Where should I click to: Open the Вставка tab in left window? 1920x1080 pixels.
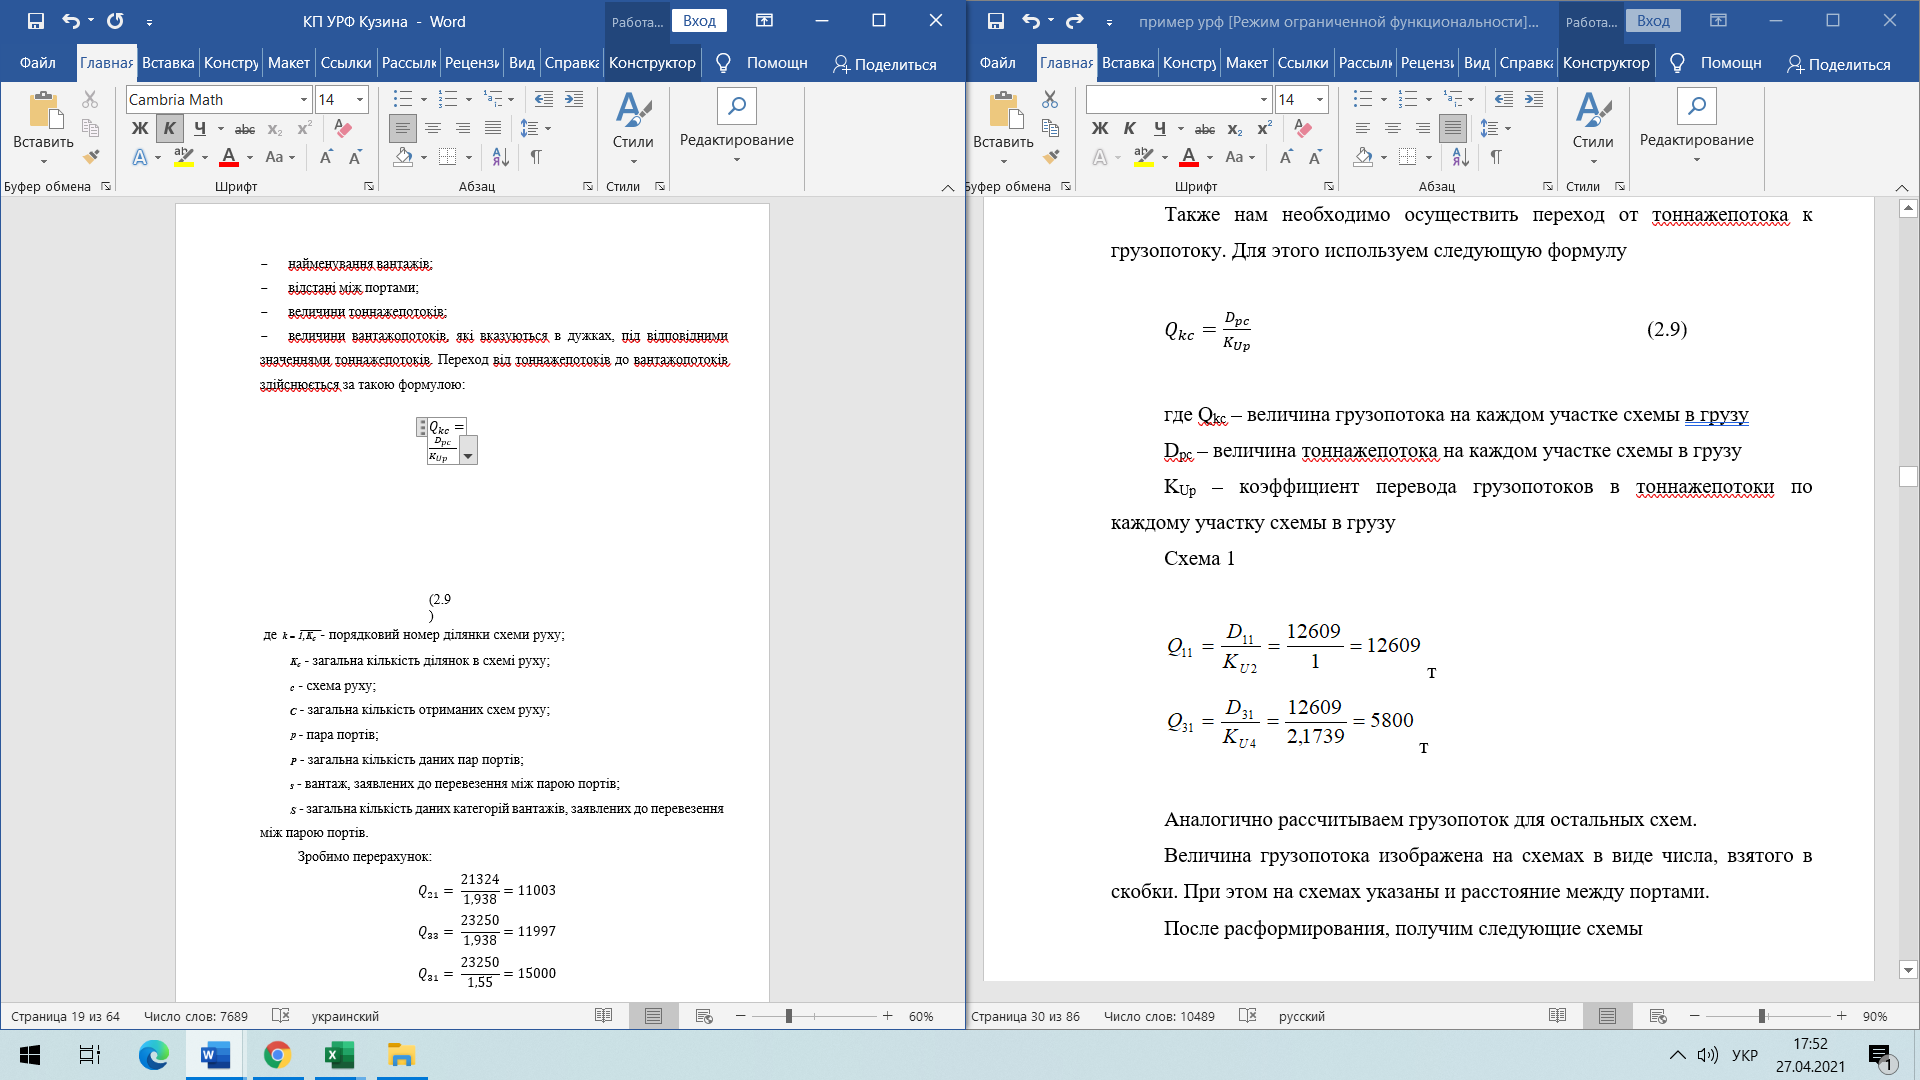click(x=168, y=62)
